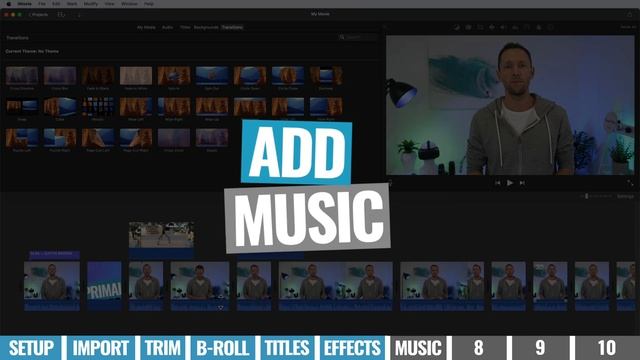
Task: Select the Spin In transition
Action: [174, 76]
